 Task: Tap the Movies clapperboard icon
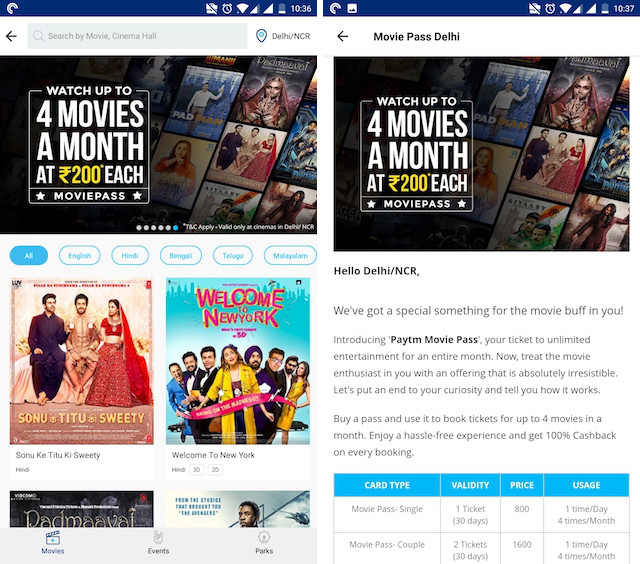coord(53,538)
